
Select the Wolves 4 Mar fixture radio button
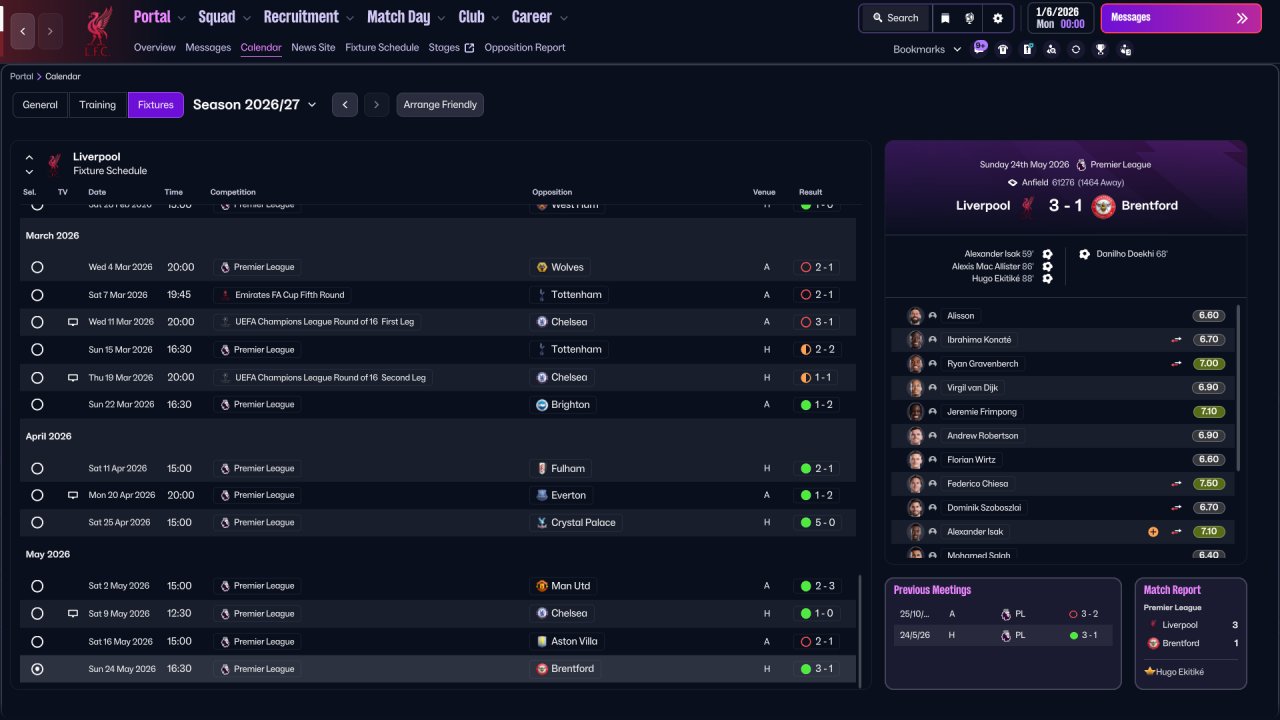click(37, 267)
